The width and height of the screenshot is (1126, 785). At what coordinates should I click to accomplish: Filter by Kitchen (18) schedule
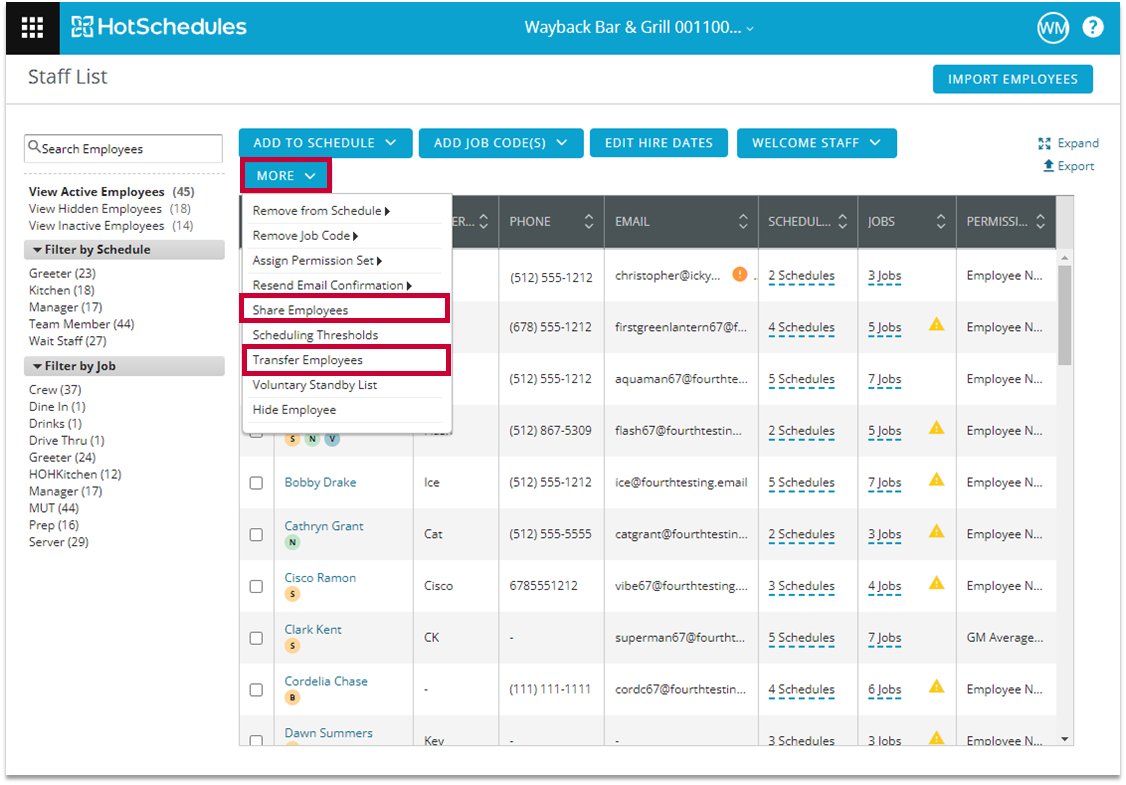pos(62,290)
